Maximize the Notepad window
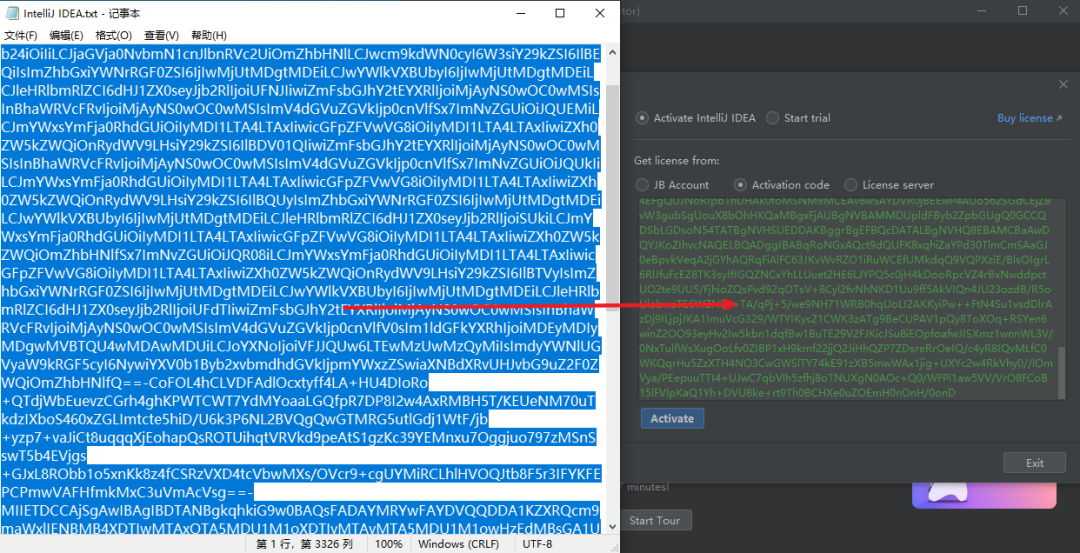The image size is (1080, 553). (560, 13)
